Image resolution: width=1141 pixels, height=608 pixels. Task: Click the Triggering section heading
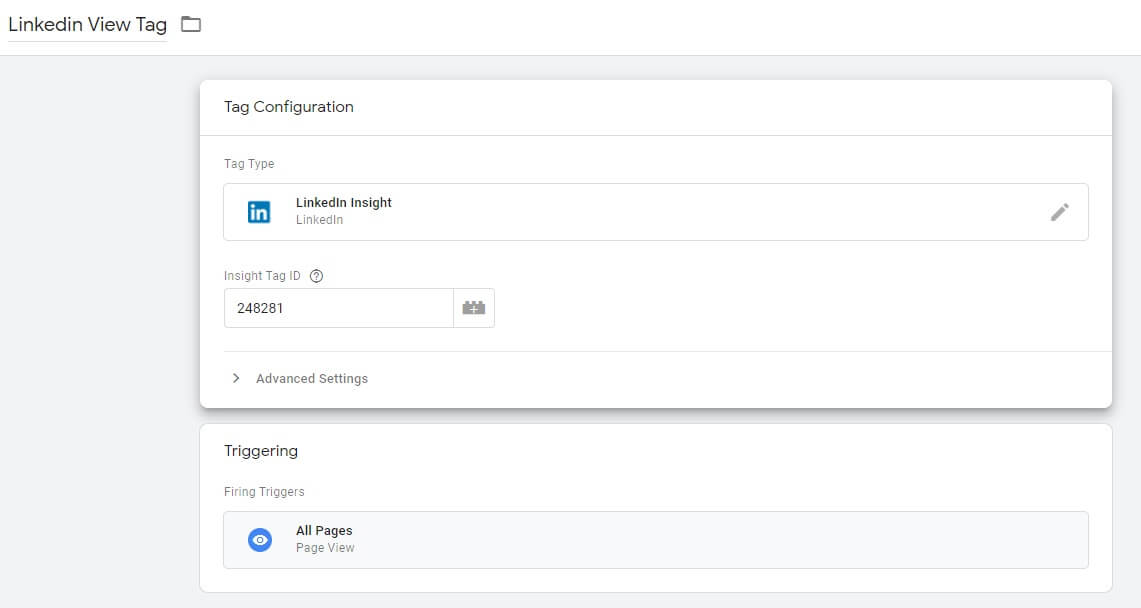click(261, 451)
